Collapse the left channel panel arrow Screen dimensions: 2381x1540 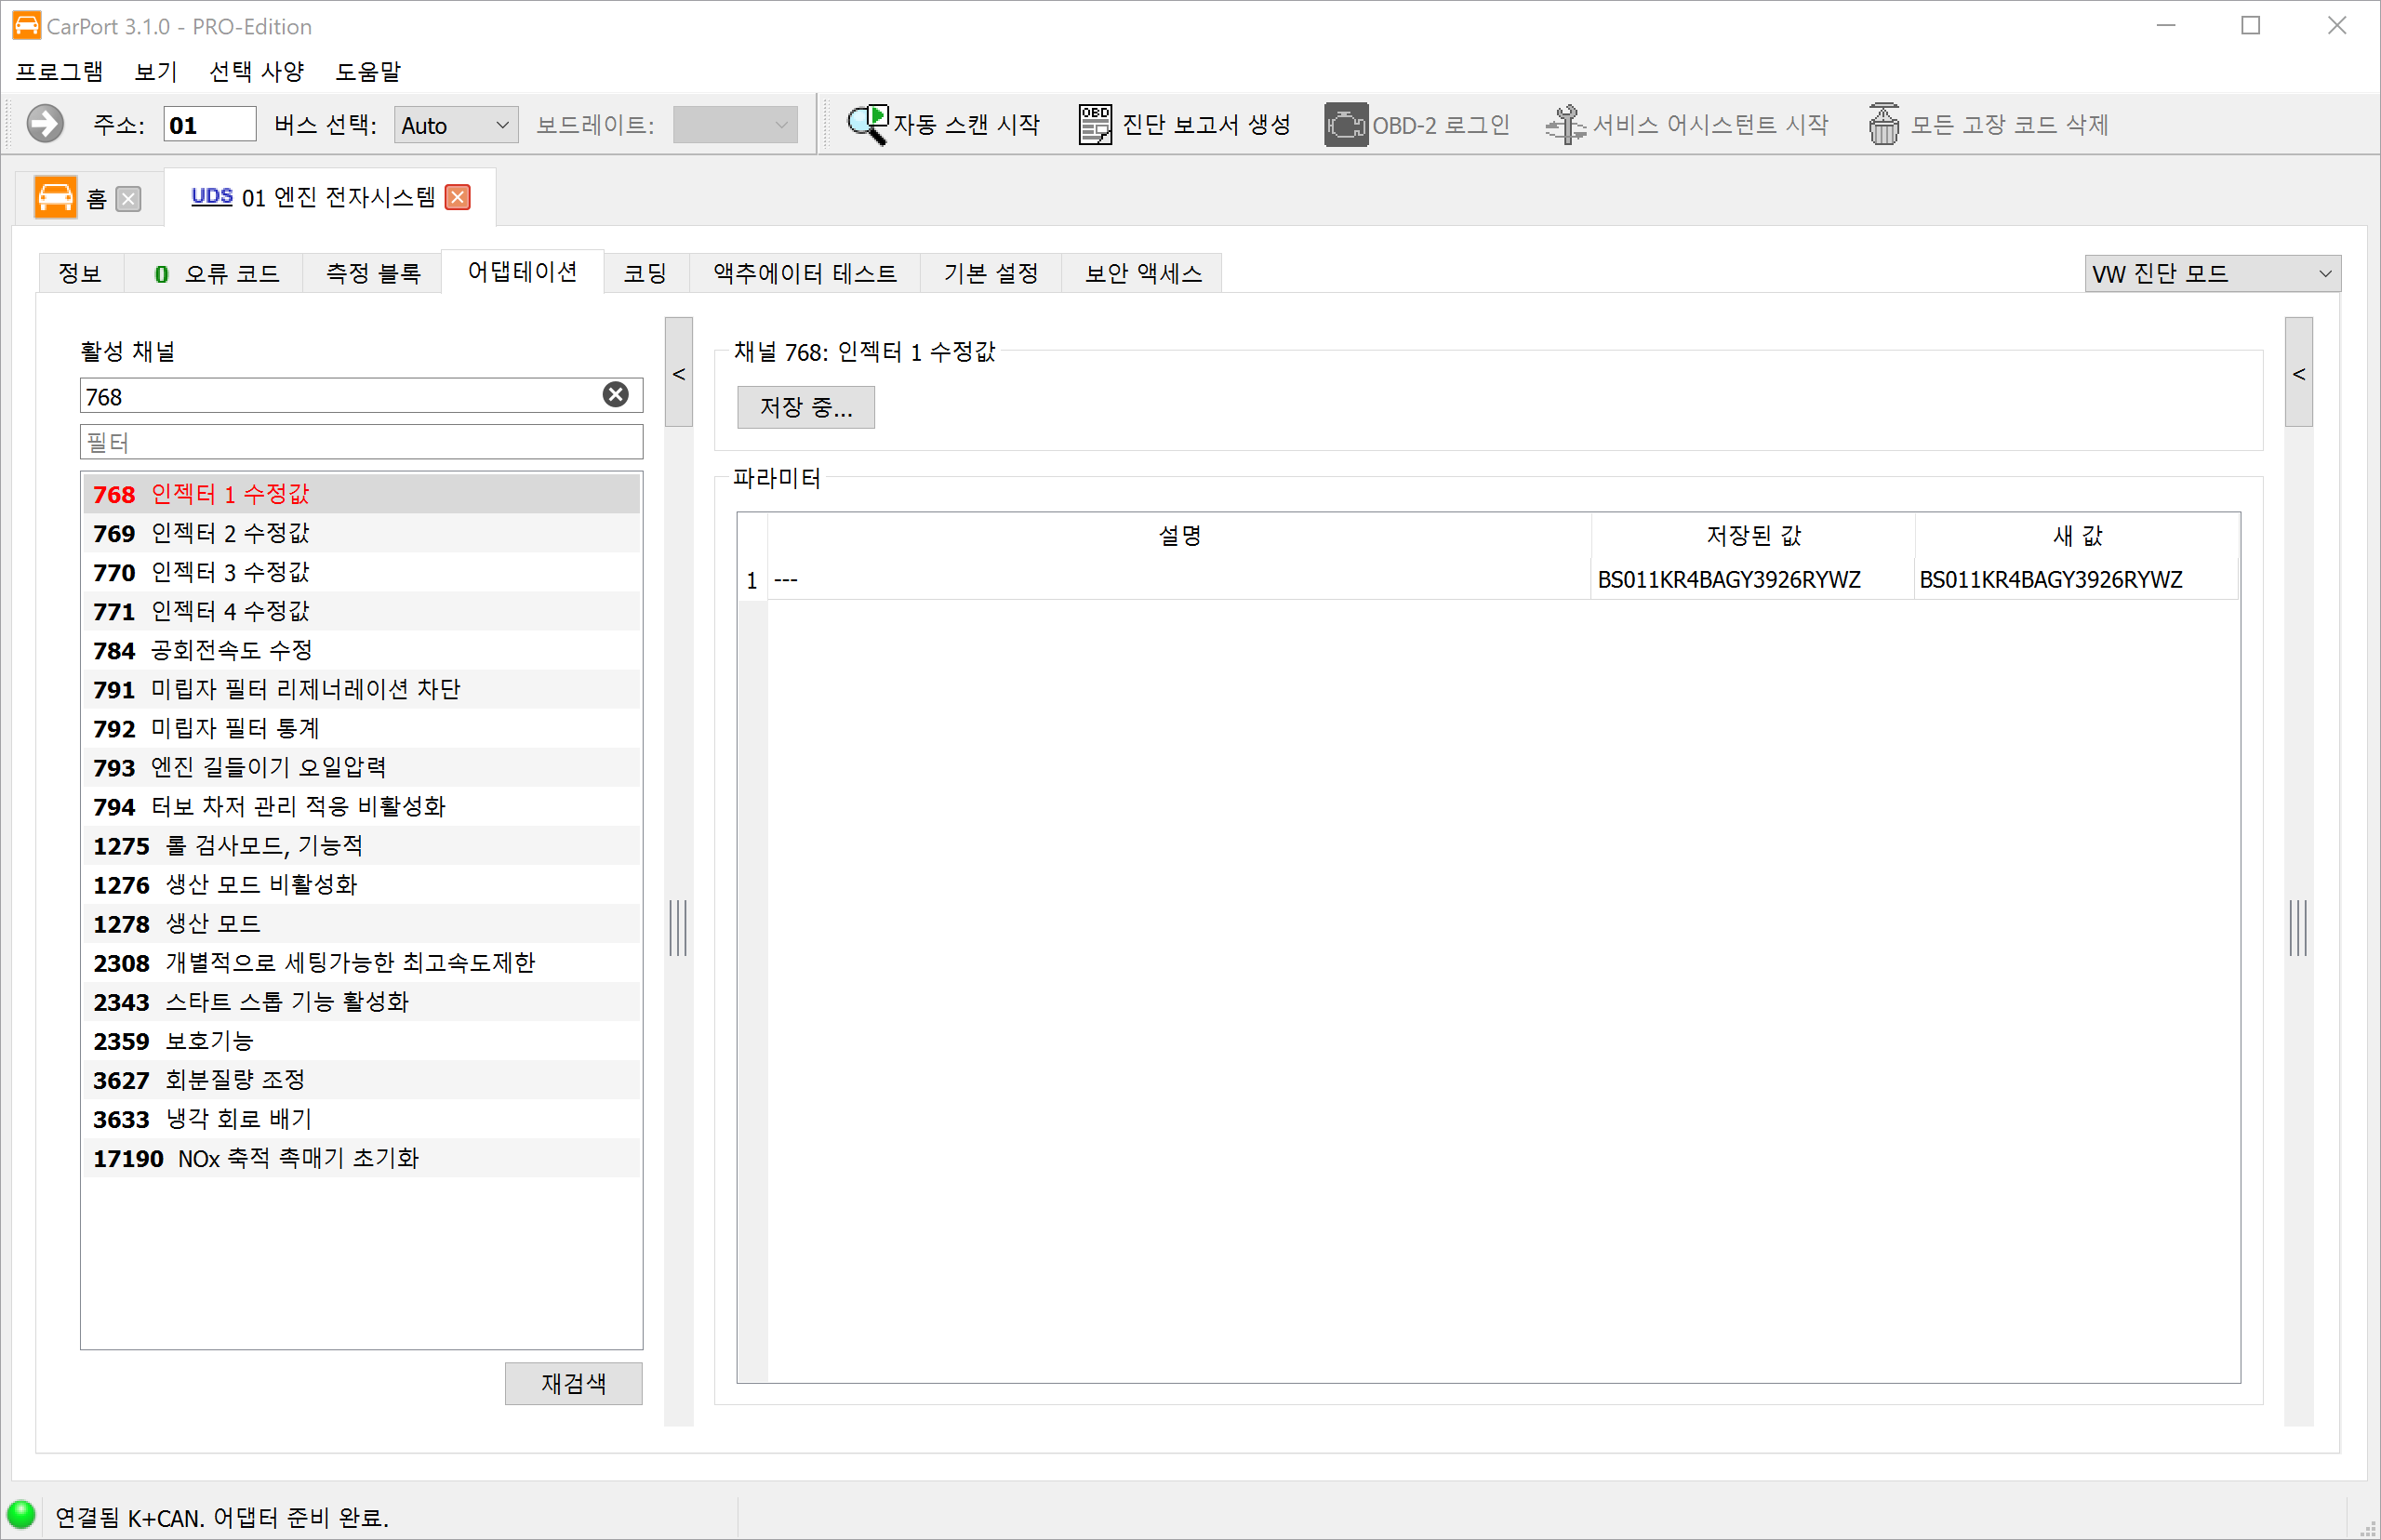(679, 373)
